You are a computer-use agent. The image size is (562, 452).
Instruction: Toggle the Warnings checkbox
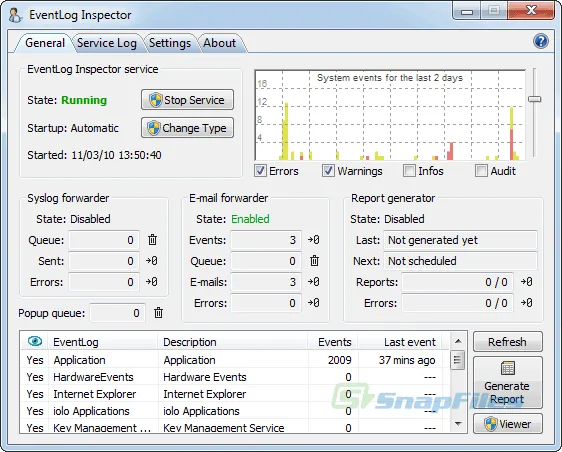(328, 171)
